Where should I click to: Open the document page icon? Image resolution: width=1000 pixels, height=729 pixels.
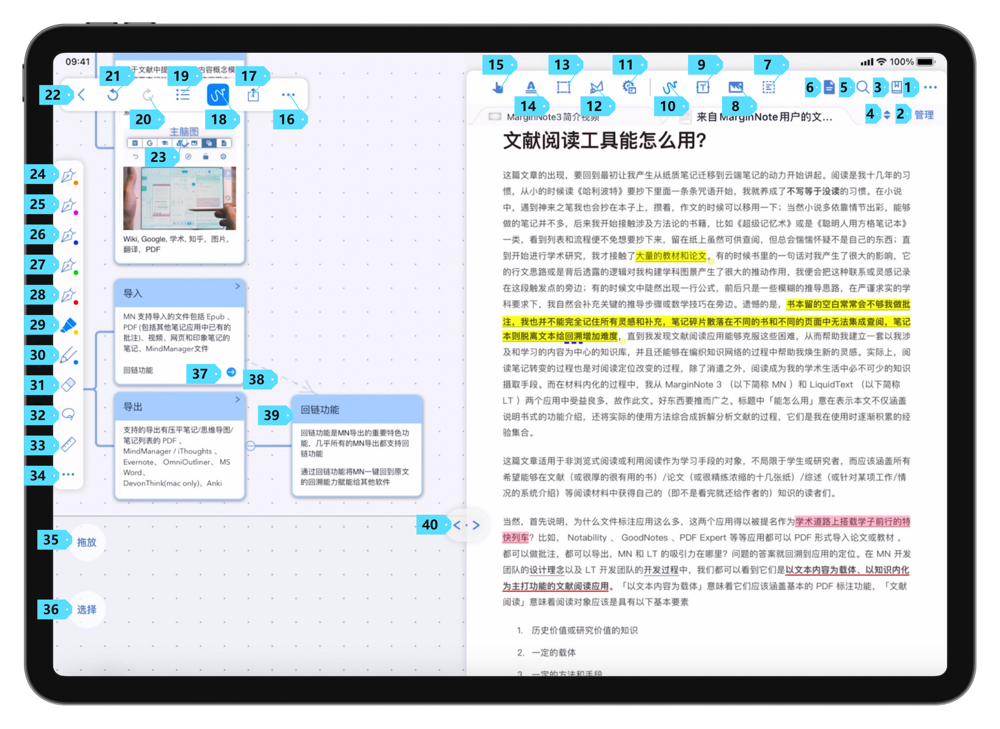pyautogui.click(x=829, y=87)
